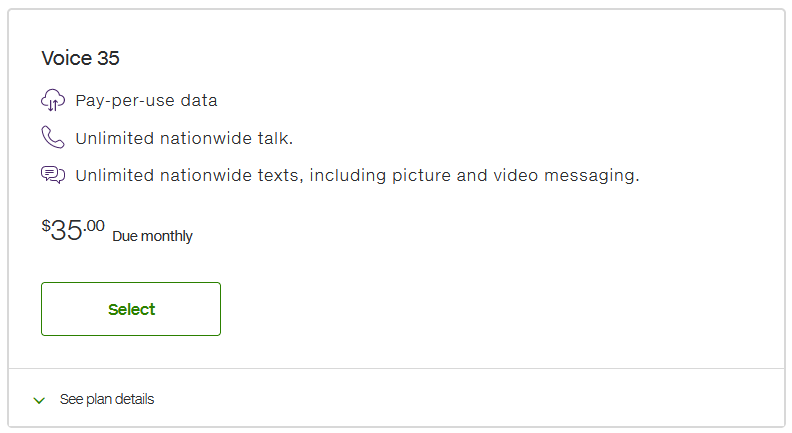The image size is (792, 433).
Task: Click the dollar sign before the price
Action: tap(46, 225)
